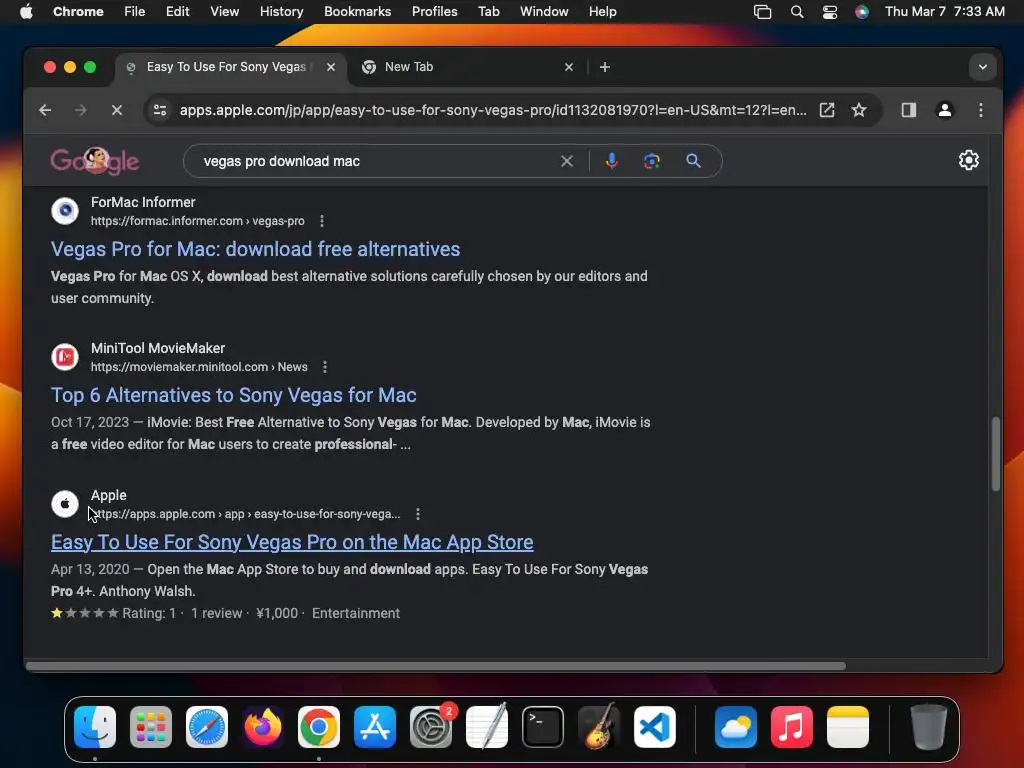Open Top 6 Alternatives to Sony Vegas link
The width and height of the screenshot is (1024, 768).
pyautogui.click(x=234, y=395)
